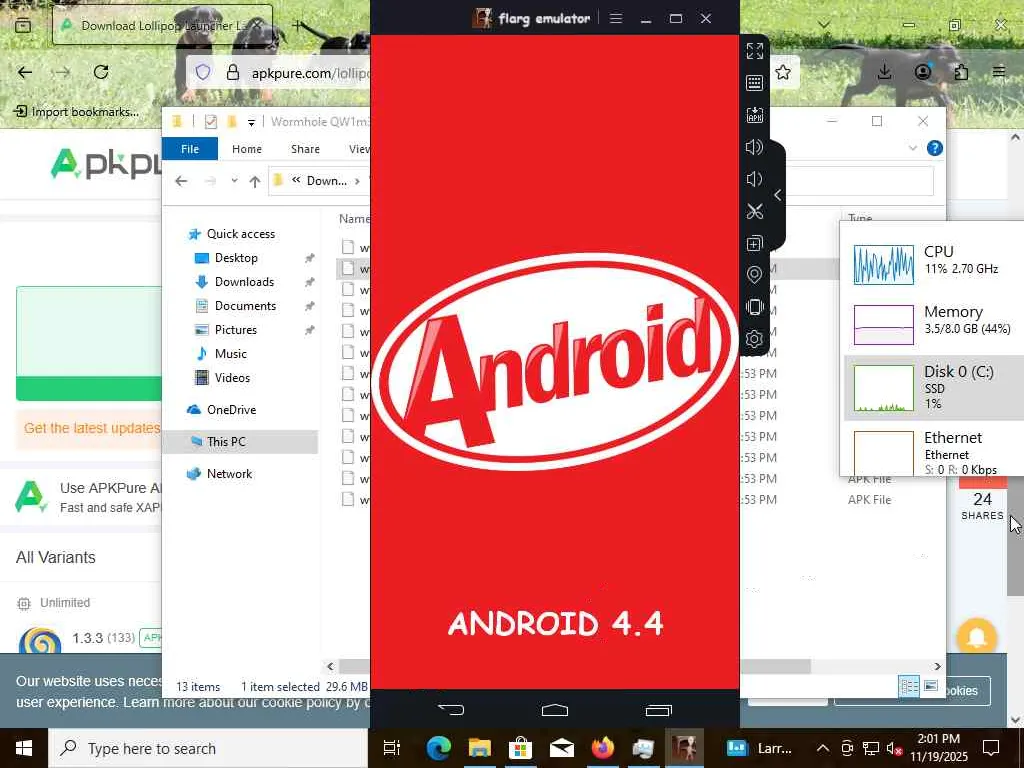Open the flarg emulator hamburger menu

(615, 18)
